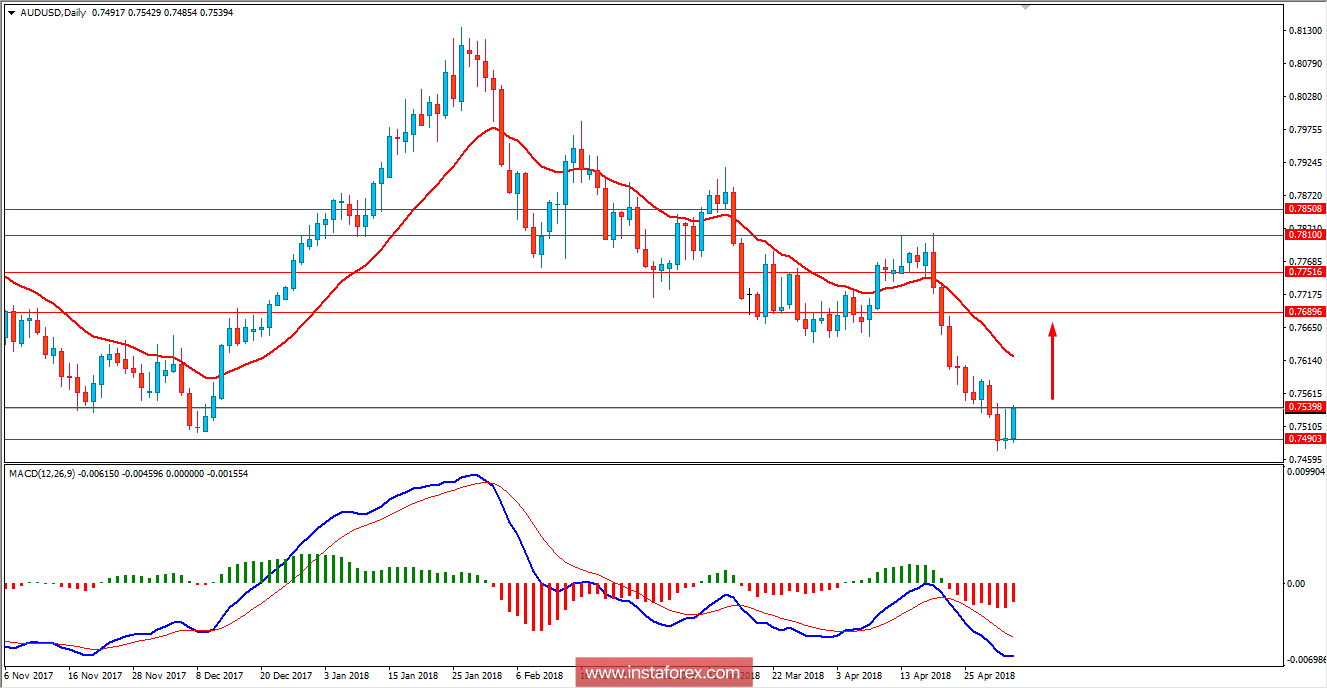This screenshot has height=688, width=1327.
Task: Click the red 0.76896 horizontal line label
Action: point(1303,311)
